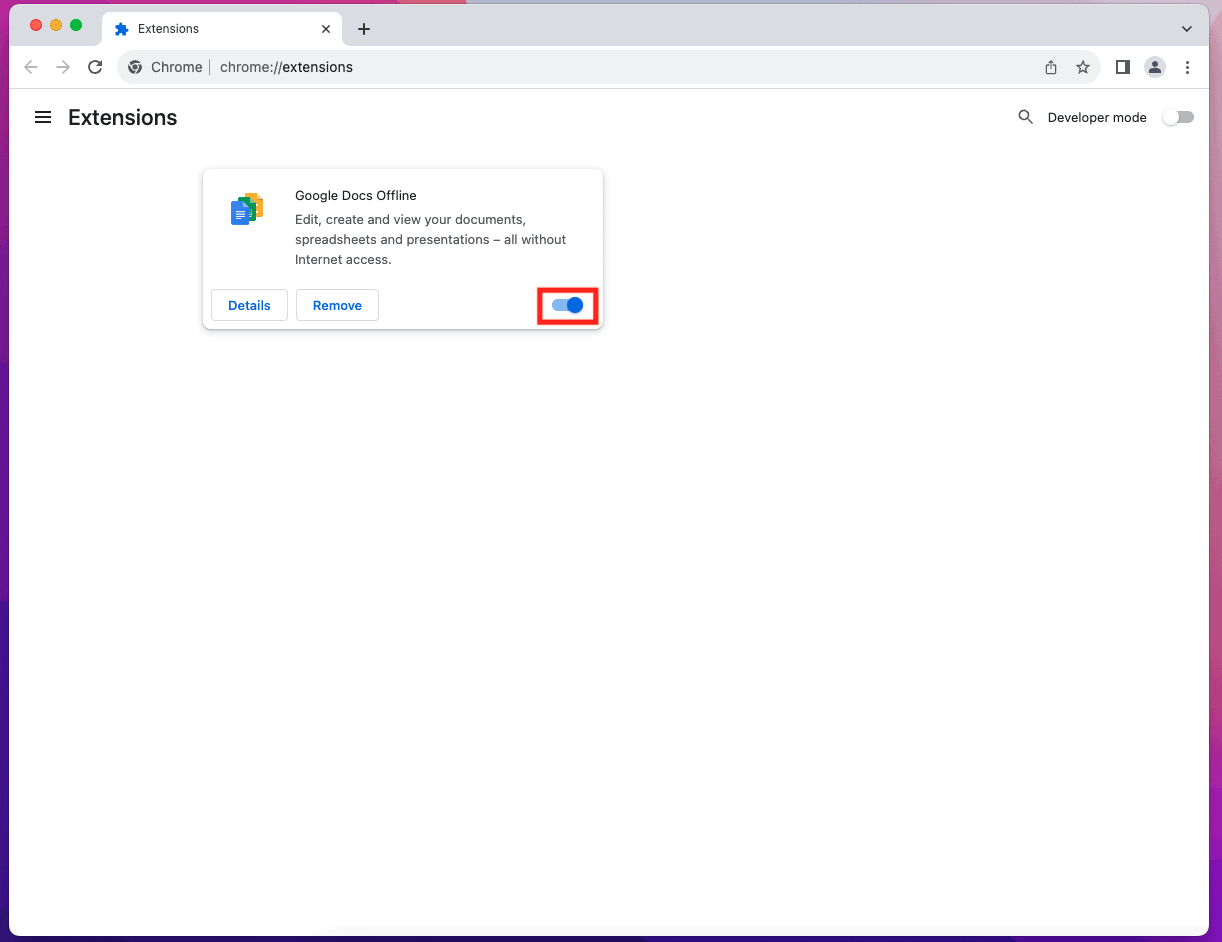
Task: Toggle the browser side panel icon
Action: [1123, 67]
